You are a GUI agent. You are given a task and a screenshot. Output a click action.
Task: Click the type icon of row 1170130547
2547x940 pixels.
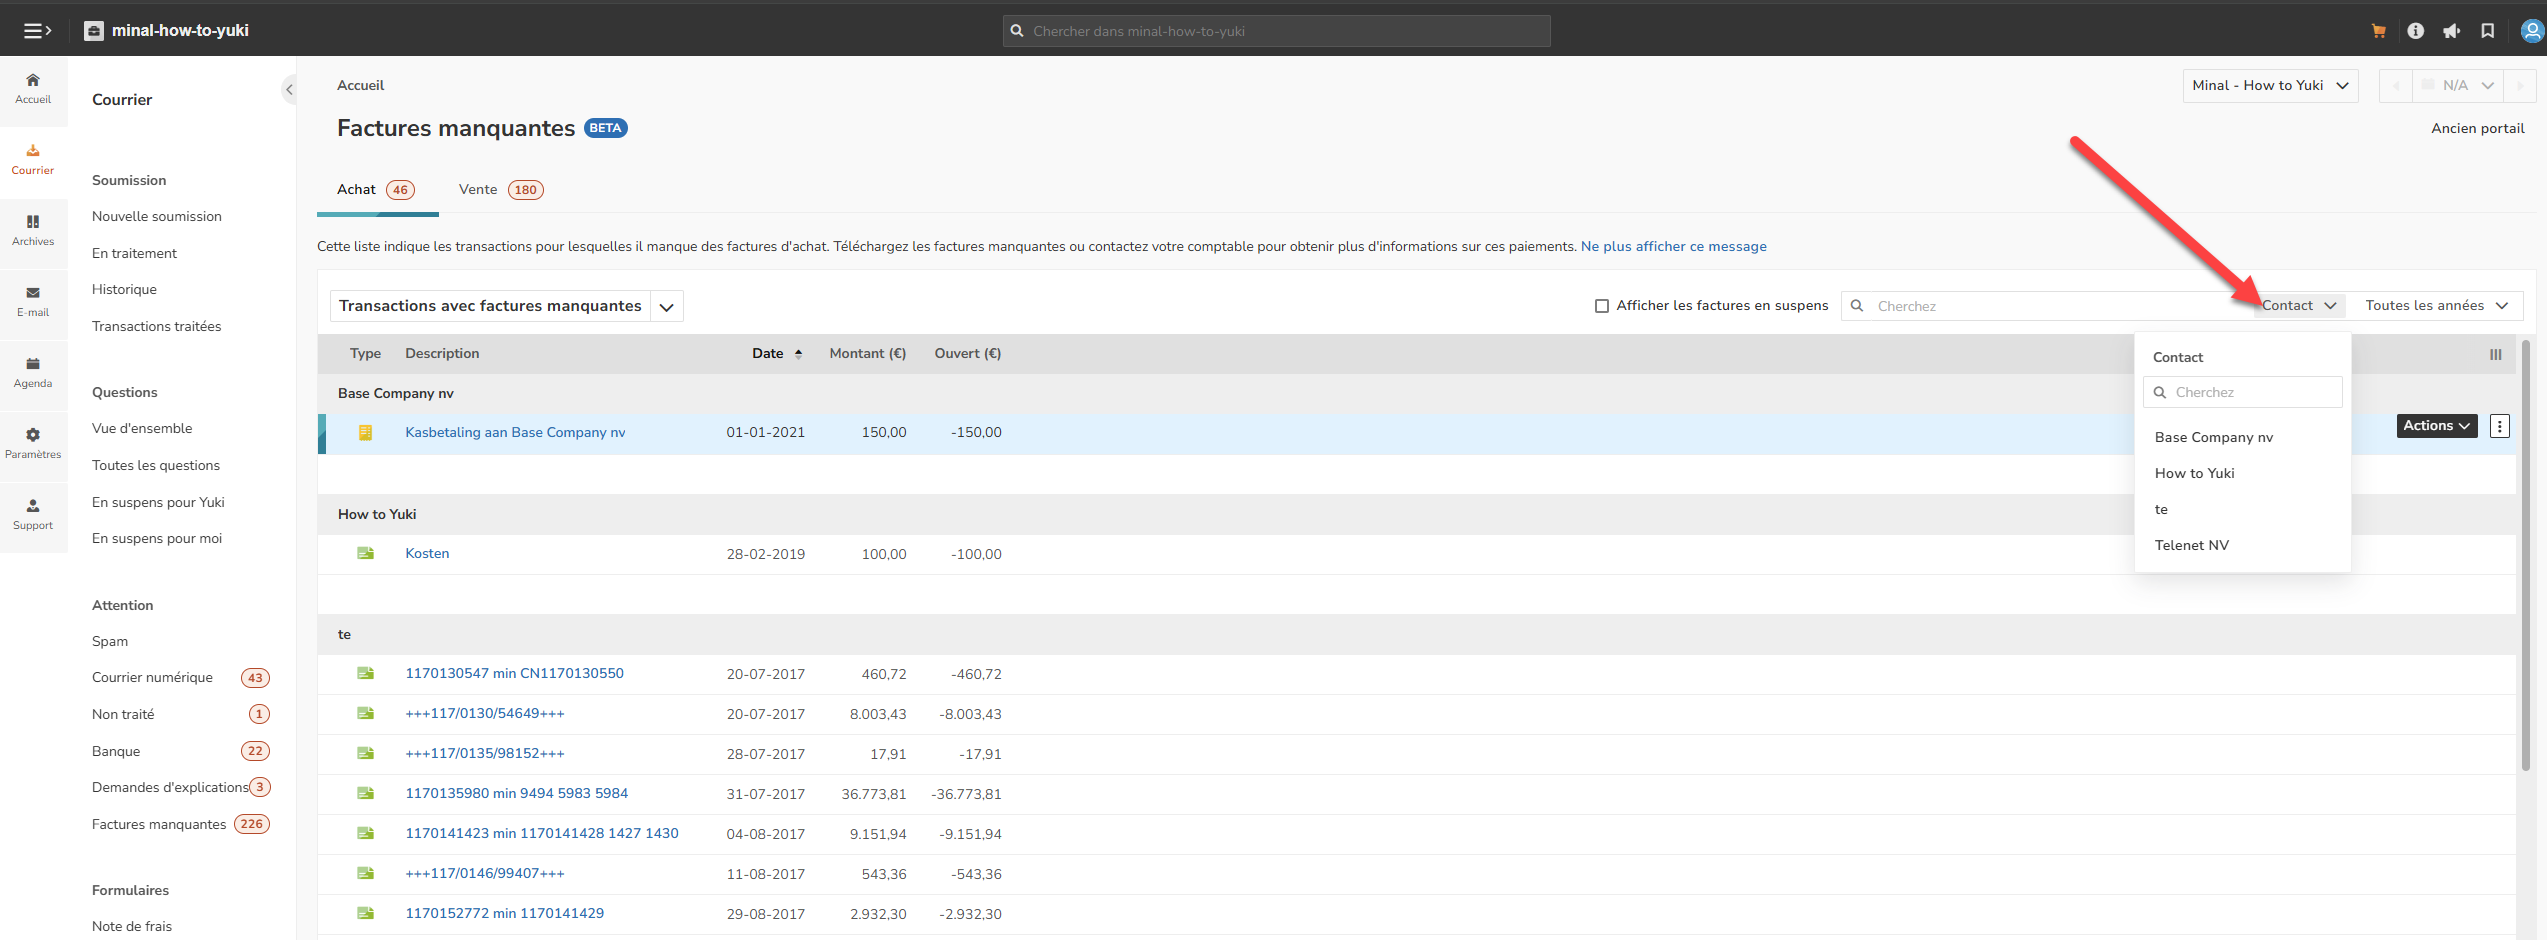coord(366,673)
